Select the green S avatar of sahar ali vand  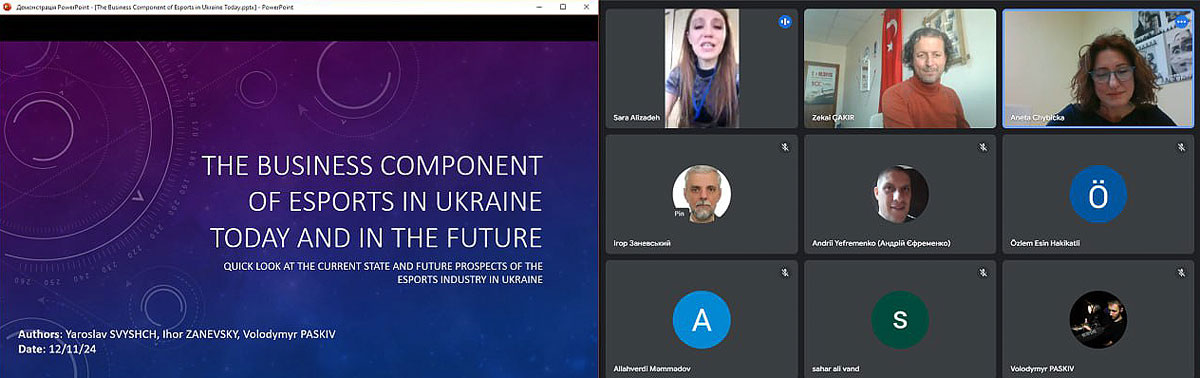(900, 319)
